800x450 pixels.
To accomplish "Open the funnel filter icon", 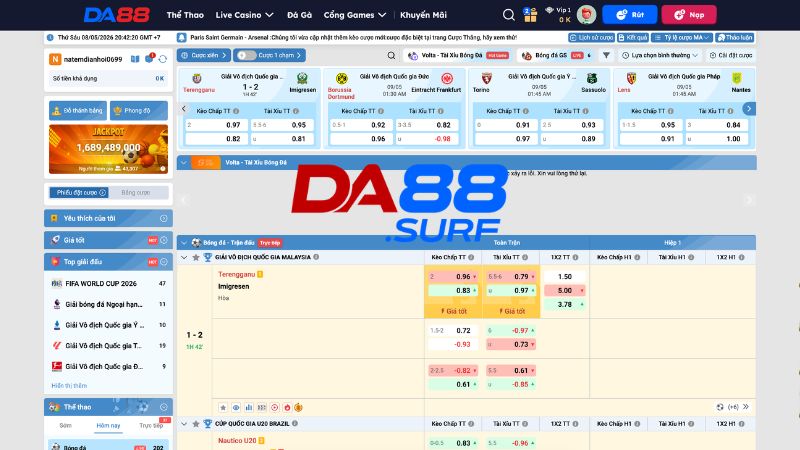I will [606, 55].
